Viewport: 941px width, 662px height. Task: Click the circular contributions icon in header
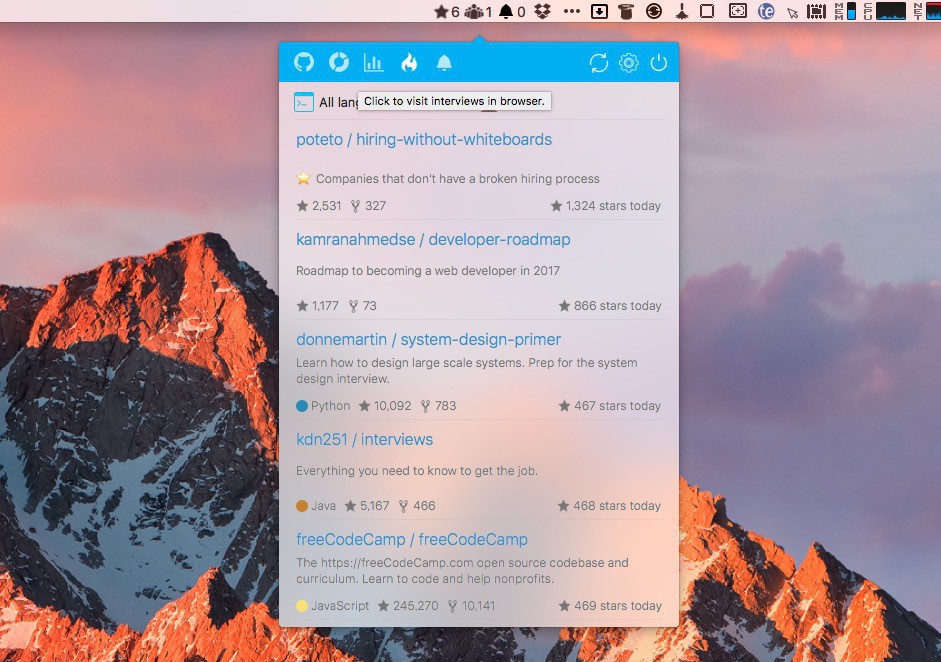339,62
